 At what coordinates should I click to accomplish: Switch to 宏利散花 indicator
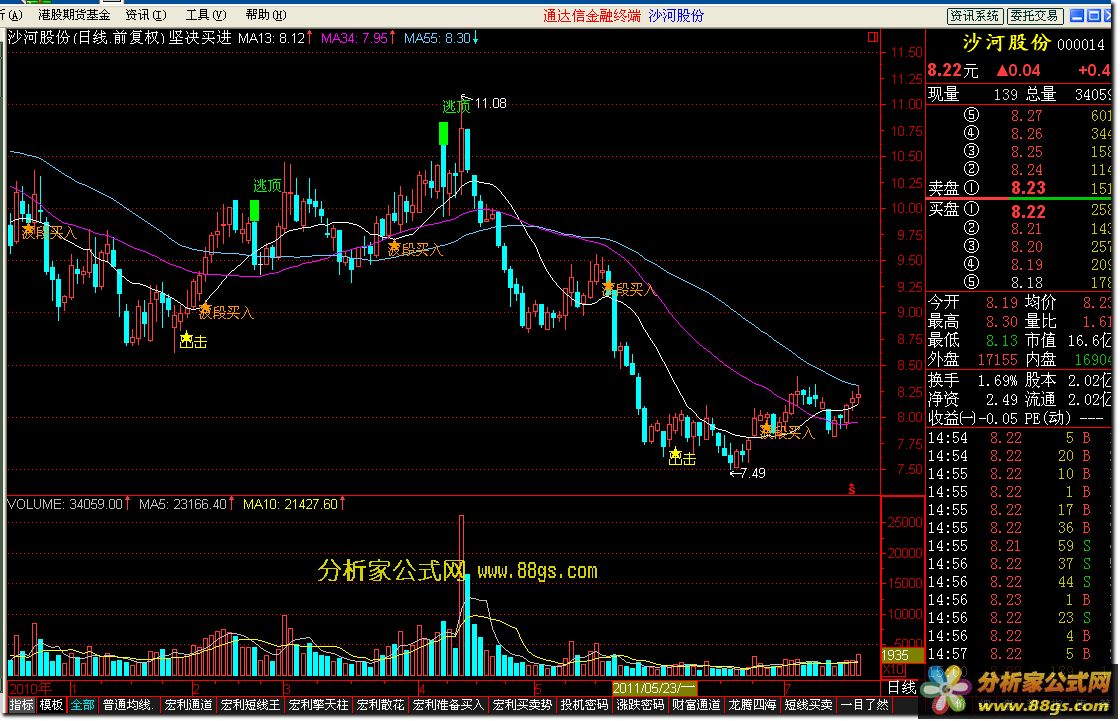(381, 705)
